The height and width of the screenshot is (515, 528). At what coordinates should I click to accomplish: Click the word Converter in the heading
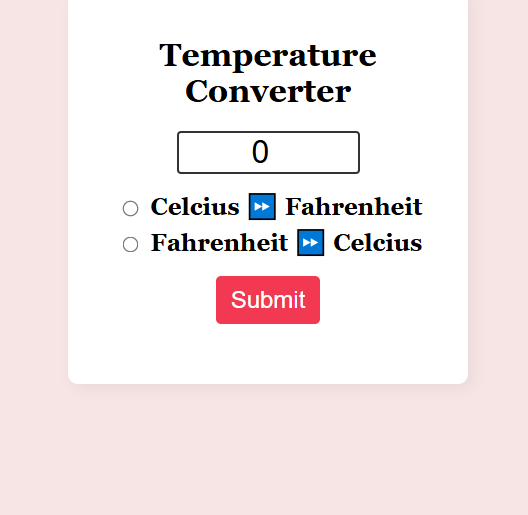click(268, 92)
